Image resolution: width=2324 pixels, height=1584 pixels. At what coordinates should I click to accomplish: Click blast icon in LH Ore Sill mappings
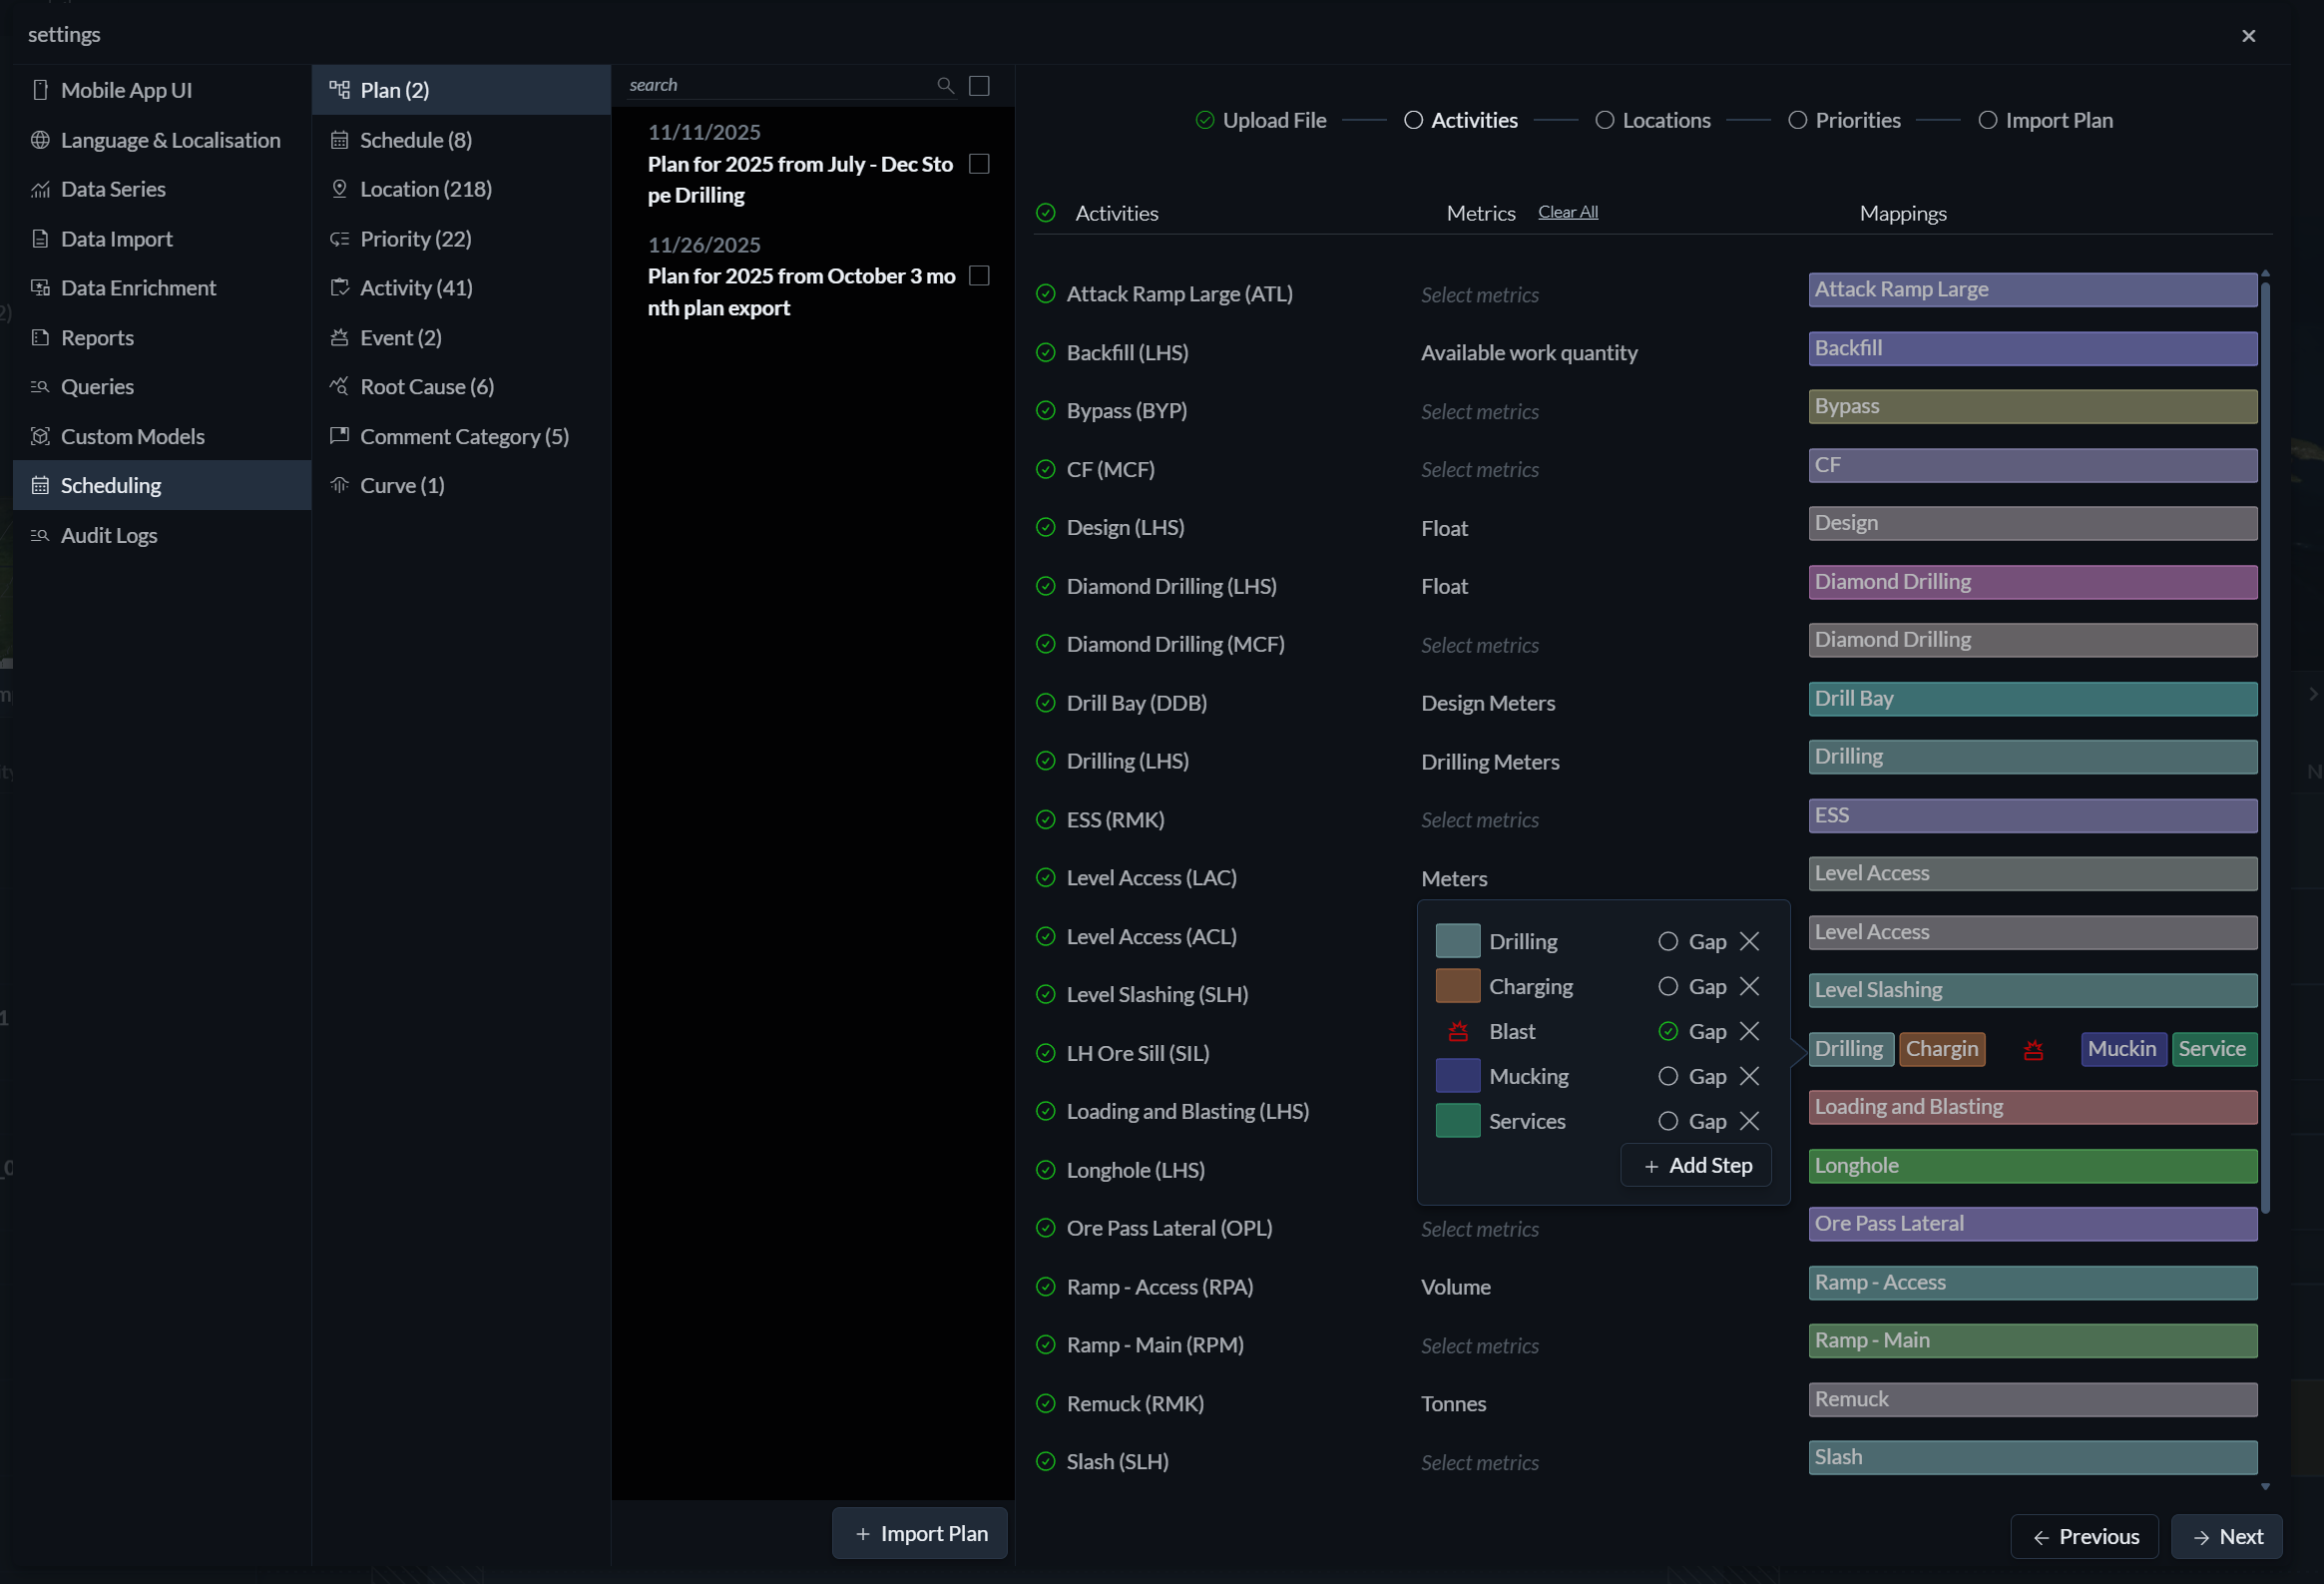(2033, 1050)
